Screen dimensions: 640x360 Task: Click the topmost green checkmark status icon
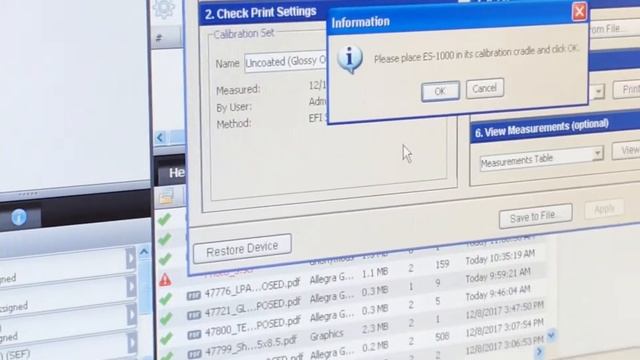click(x=164, y=220)
